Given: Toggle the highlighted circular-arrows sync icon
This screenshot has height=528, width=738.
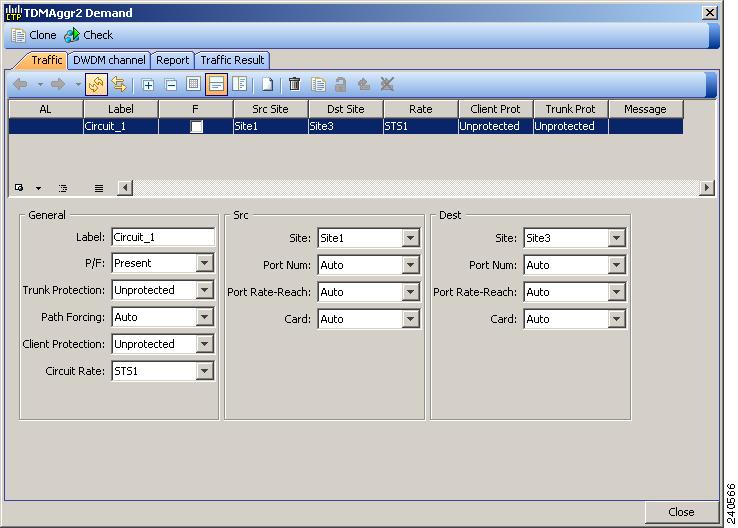Looking at the screenshot, I should click(x=96, y=85).
